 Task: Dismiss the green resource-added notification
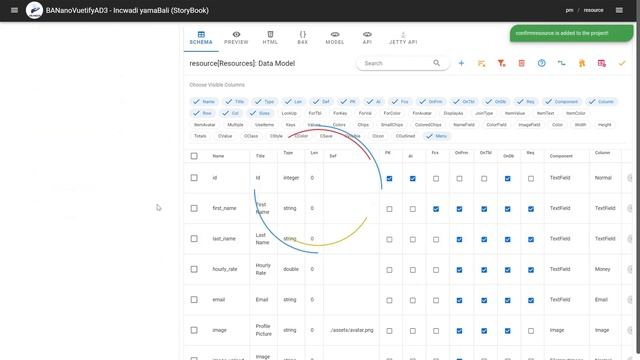(x=571, y=33)
